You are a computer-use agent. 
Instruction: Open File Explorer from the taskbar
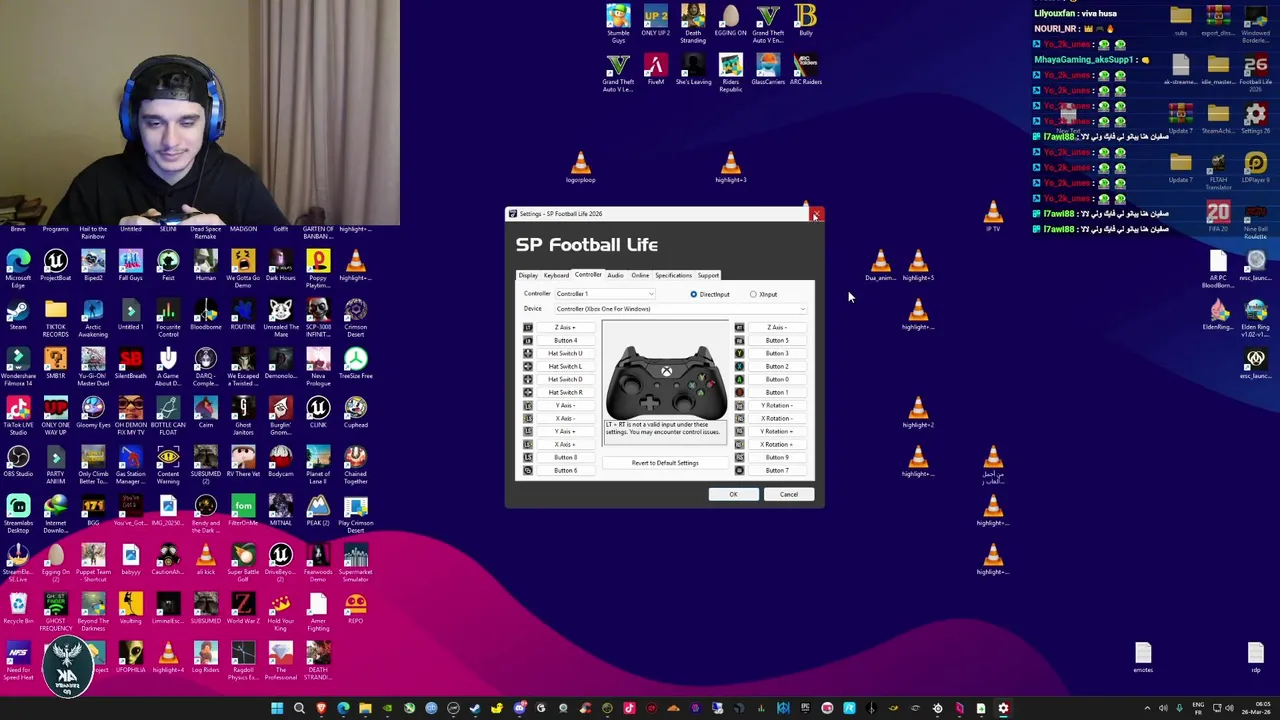click(365, 709)
